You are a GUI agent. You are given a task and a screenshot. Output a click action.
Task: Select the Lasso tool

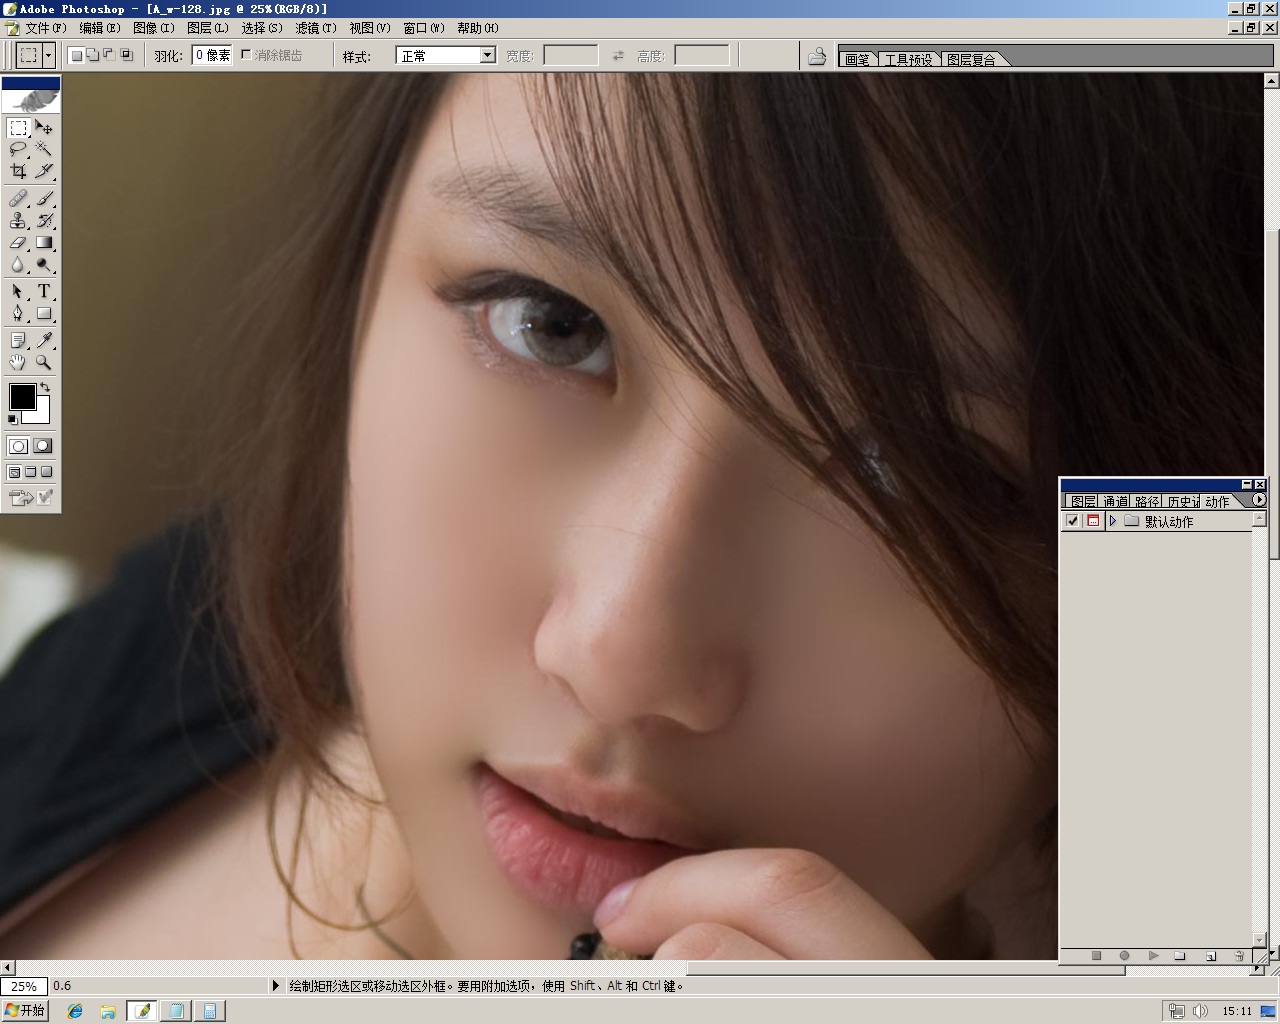(18, 149)
